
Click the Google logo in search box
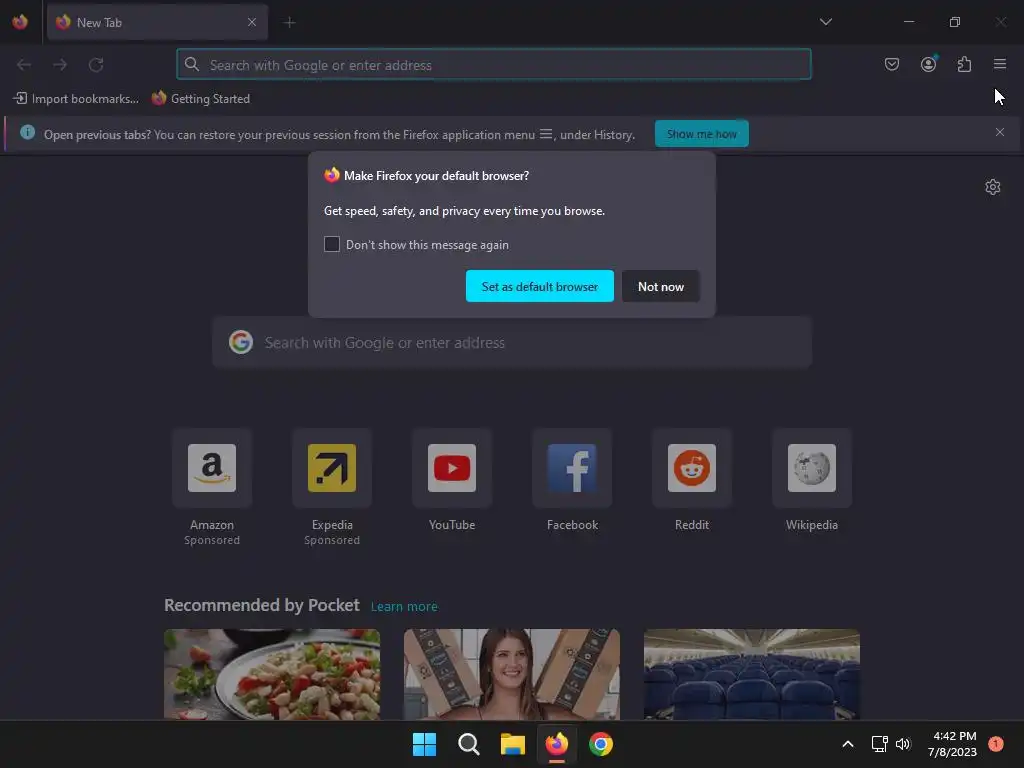[241, 342]
